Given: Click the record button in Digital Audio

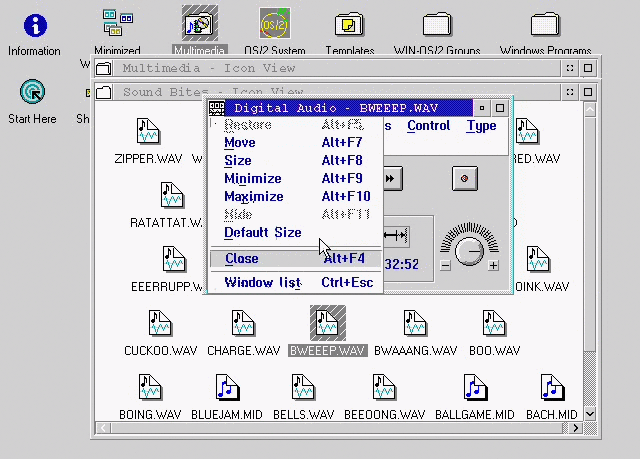Looking at the screenshot, I should pyautogui.click(x=464, y=178).
